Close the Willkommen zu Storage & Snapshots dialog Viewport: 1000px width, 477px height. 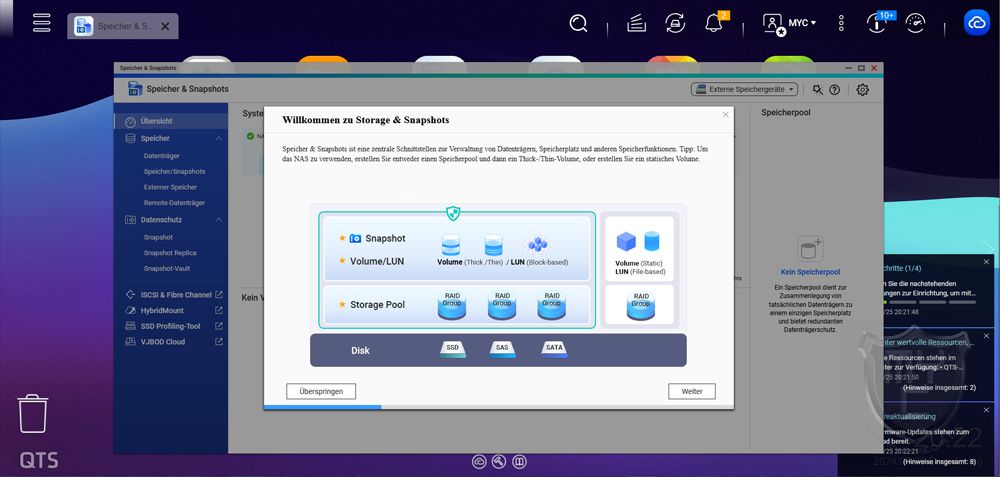point(725,115)
